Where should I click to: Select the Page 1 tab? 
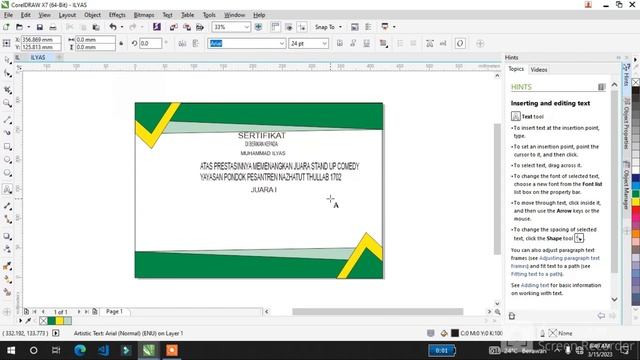coord(114,311)
